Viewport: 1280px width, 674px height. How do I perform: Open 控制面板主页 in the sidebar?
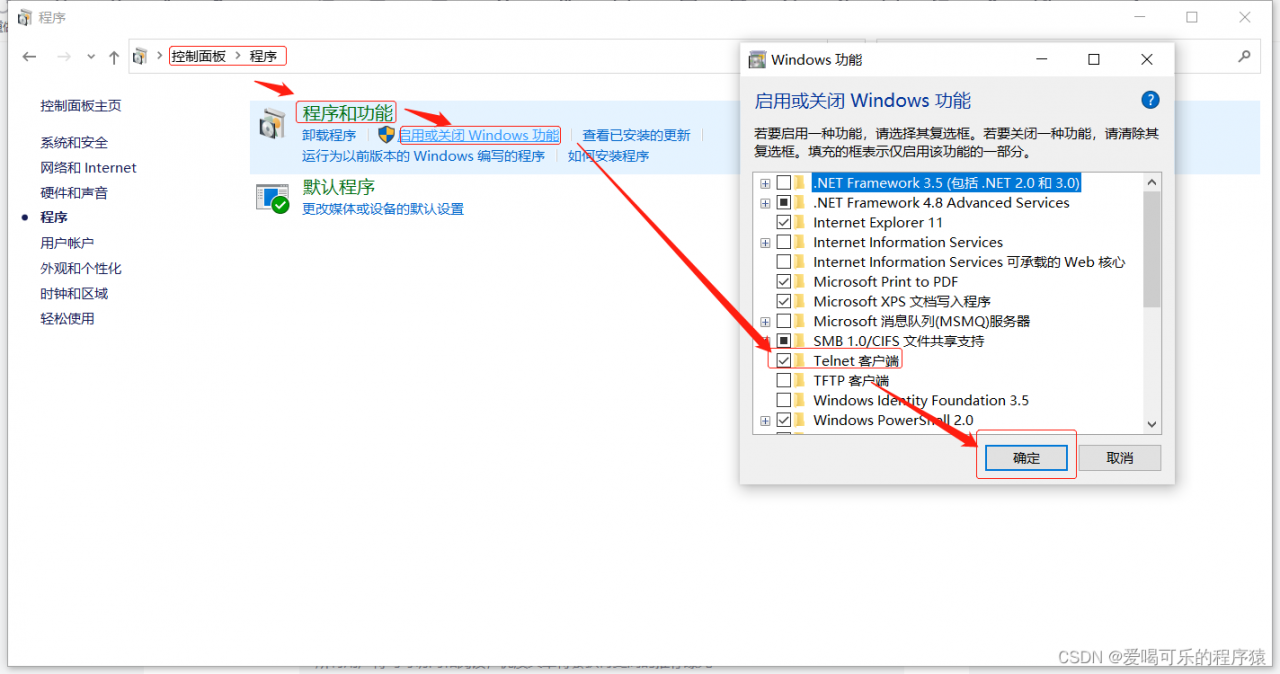point(81,106)
